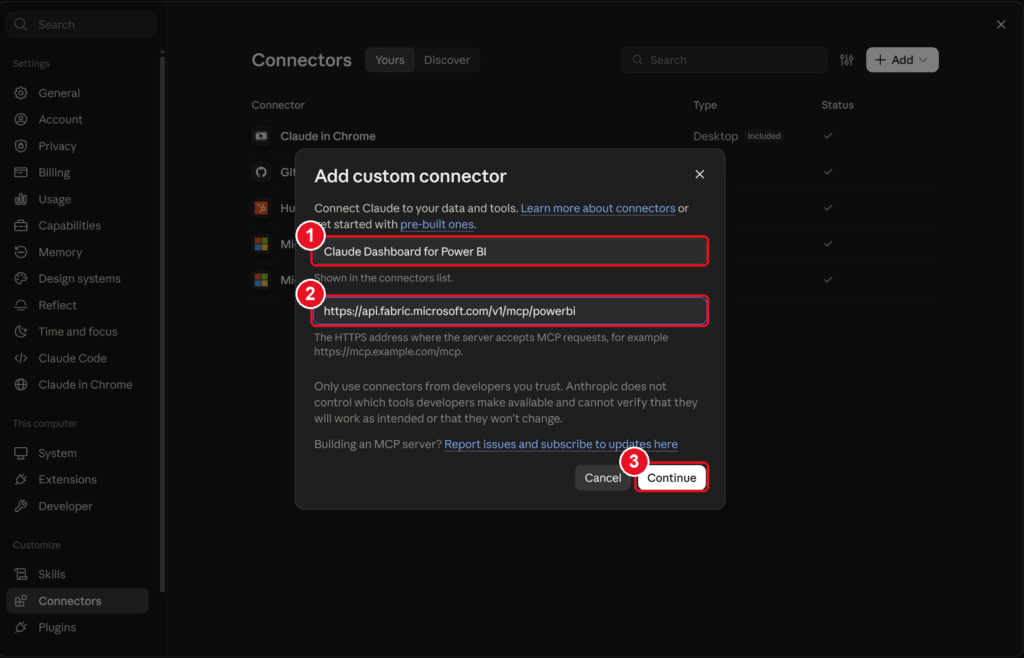Click the Claude in Chrome connector row icon

coord(261,136)
